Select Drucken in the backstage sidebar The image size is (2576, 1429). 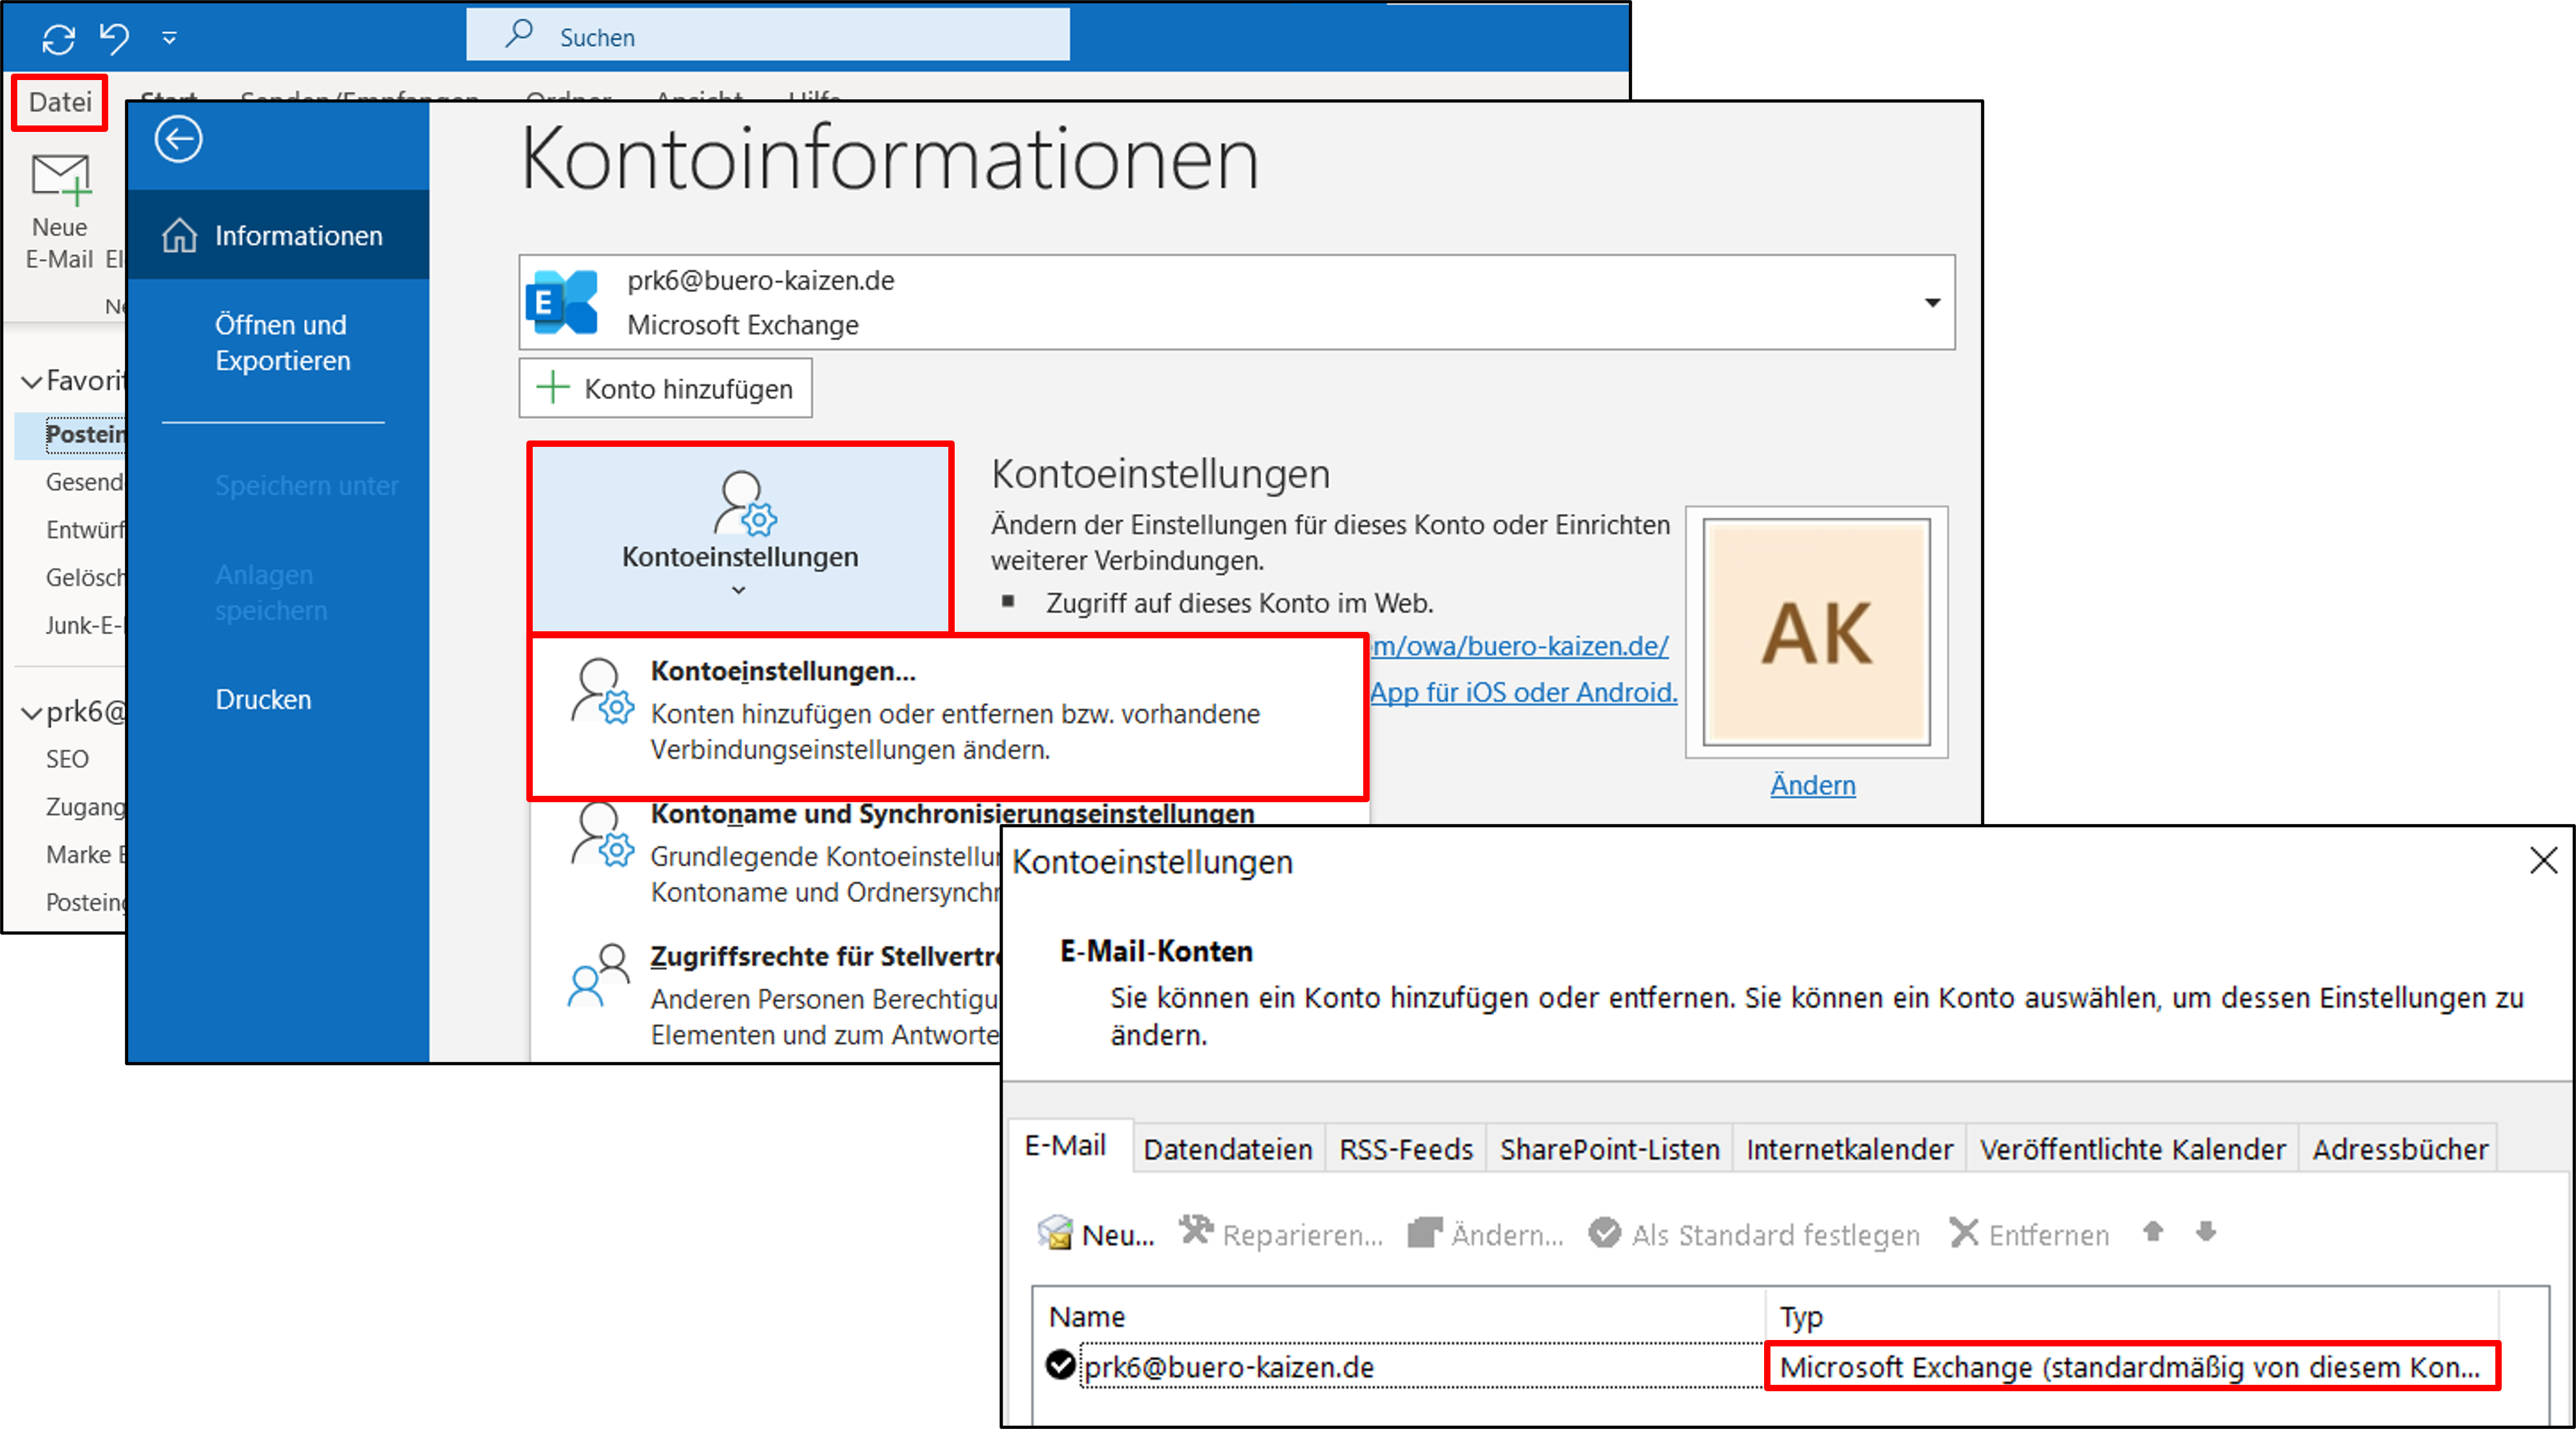(x=263, y=699)
